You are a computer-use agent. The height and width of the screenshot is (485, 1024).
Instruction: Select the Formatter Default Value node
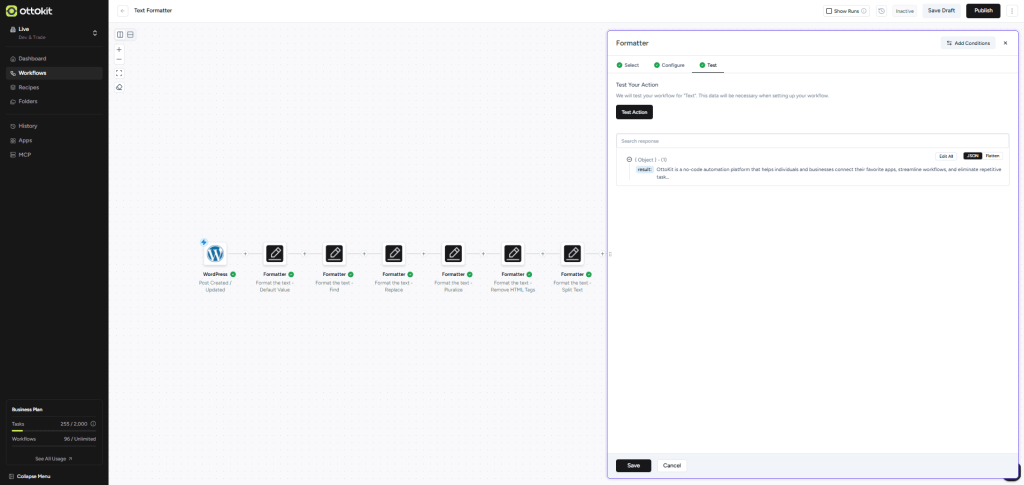coord(274,254)
